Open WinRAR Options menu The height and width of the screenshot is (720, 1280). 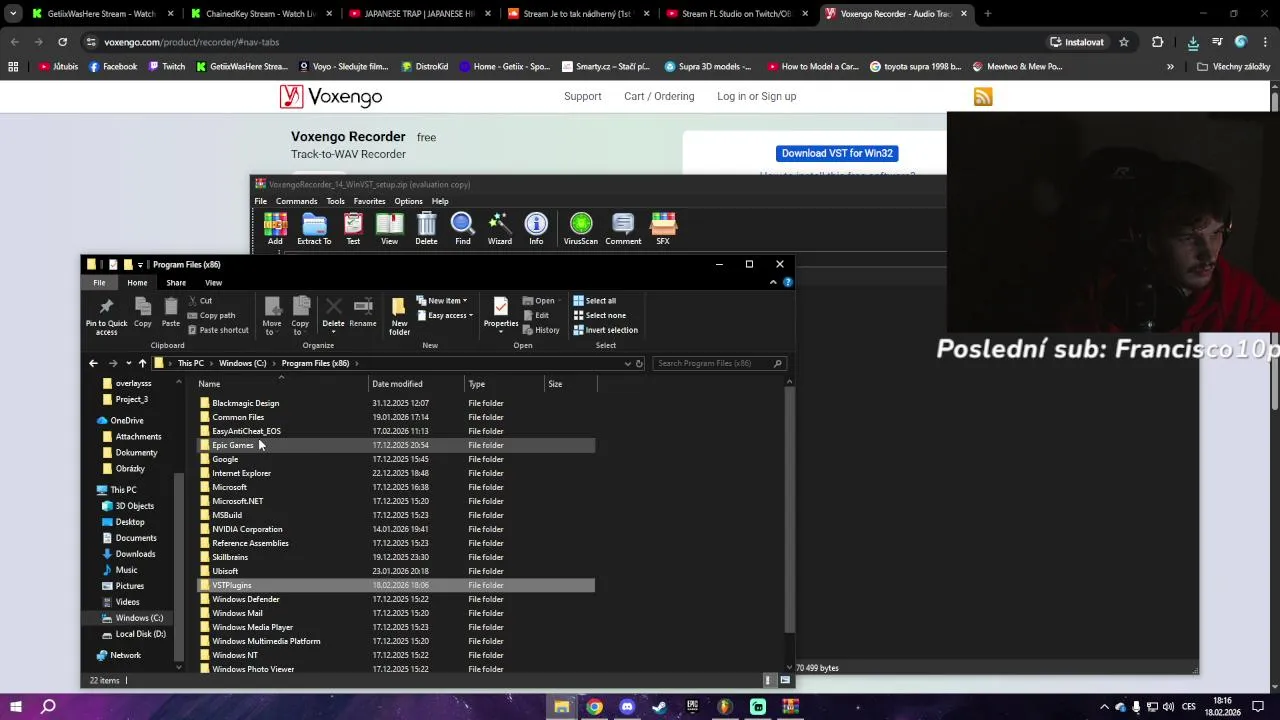408,201
